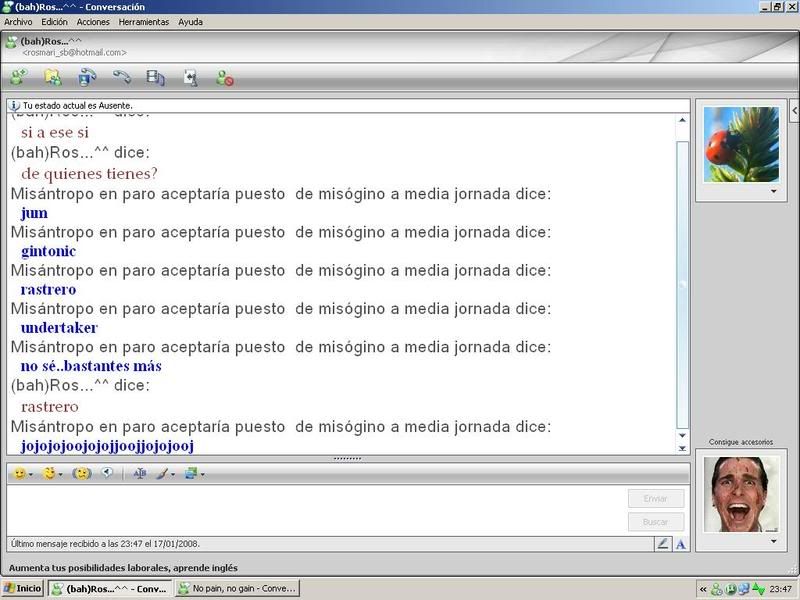
Task: Select the (bah)Ros taskbar conversation button
Action: click(110, 588)
